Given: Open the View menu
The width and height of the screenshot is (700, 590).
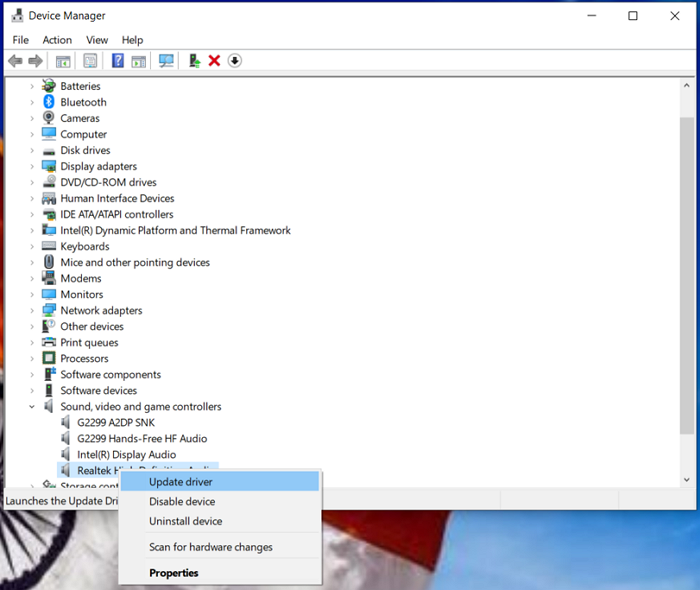Looking at the screenshot, I should pos(97,40).
